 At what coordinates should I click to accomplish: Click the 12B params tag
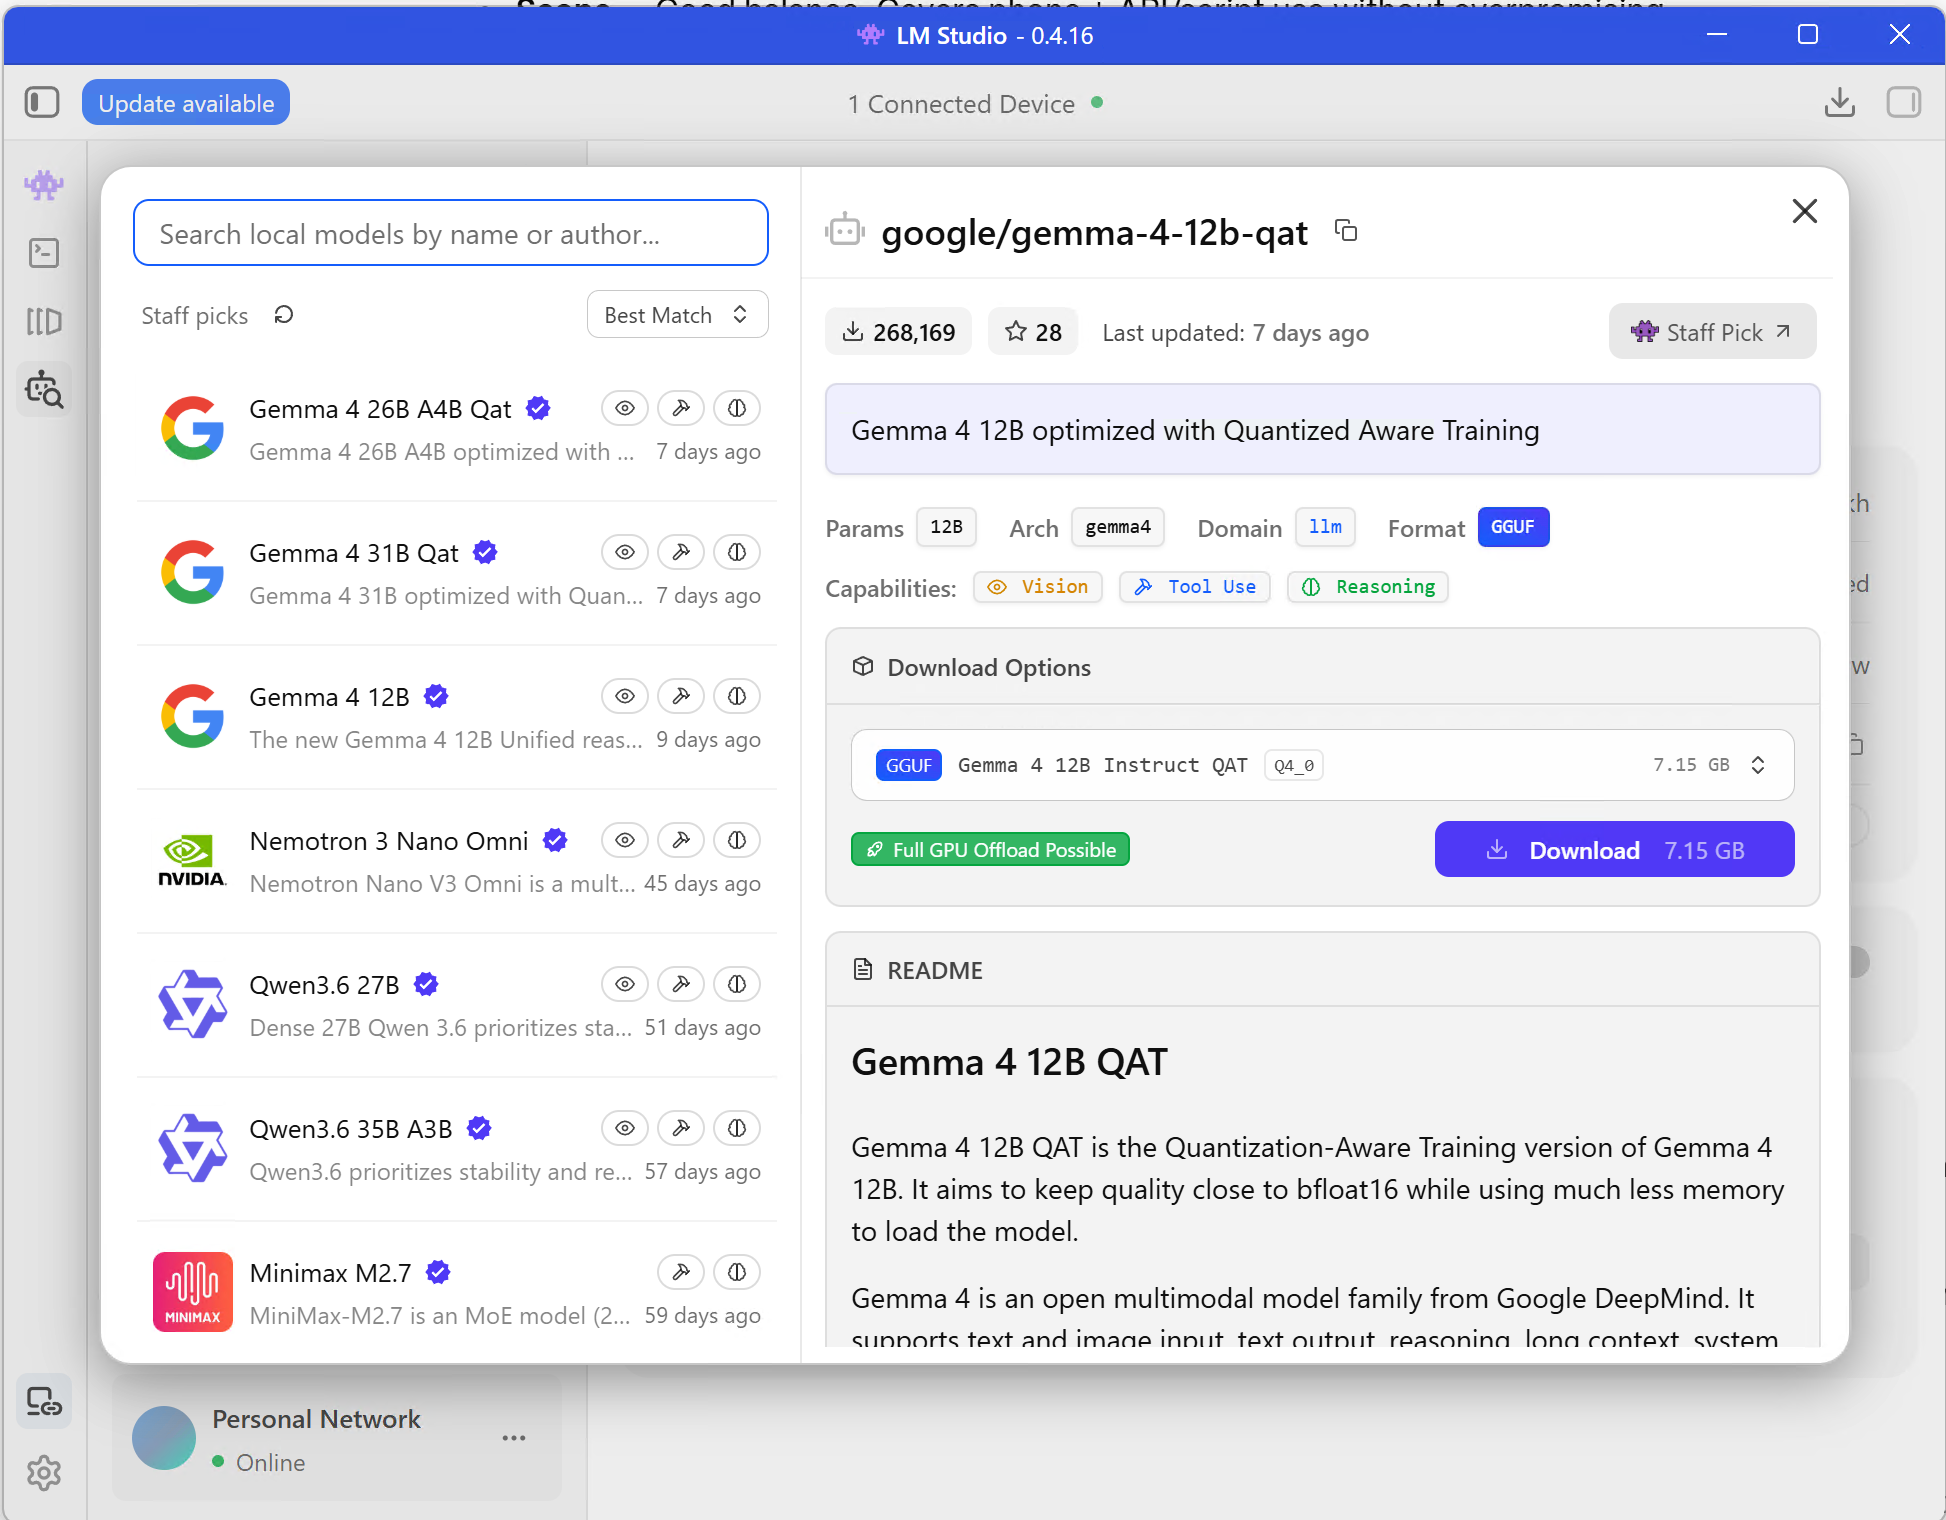946,527
